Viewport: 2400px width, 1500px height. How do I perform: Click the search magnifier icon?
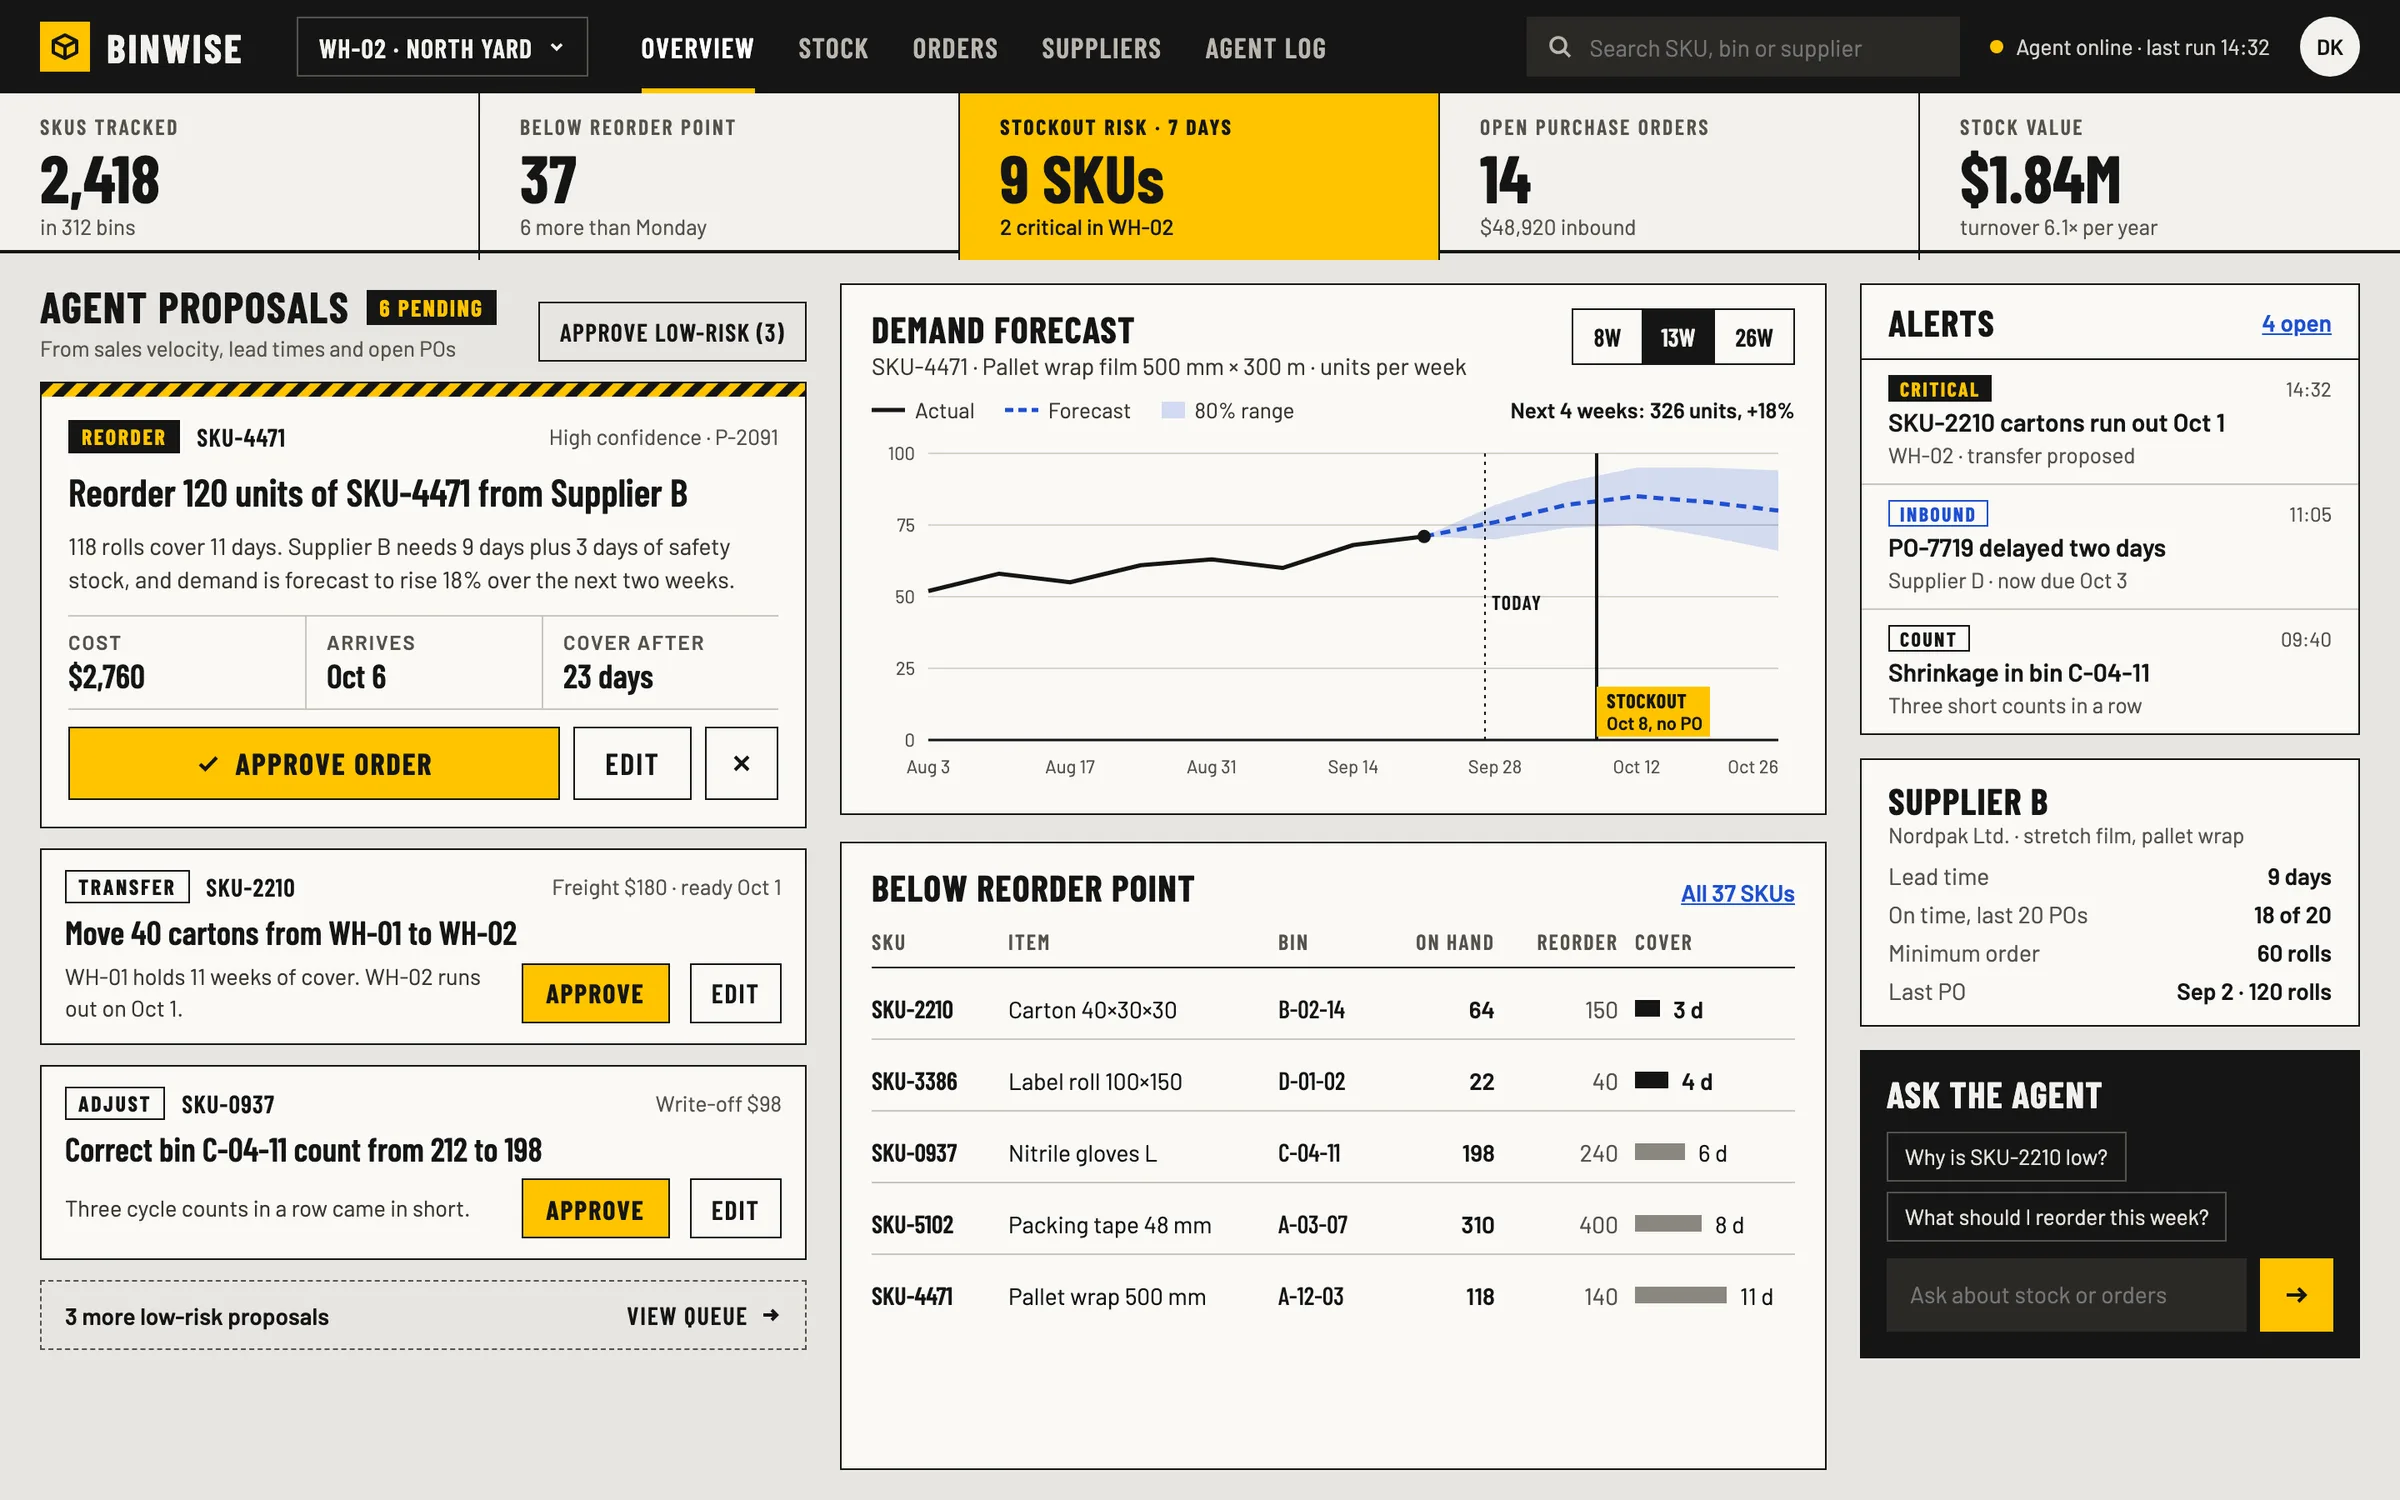point(1559,47)
